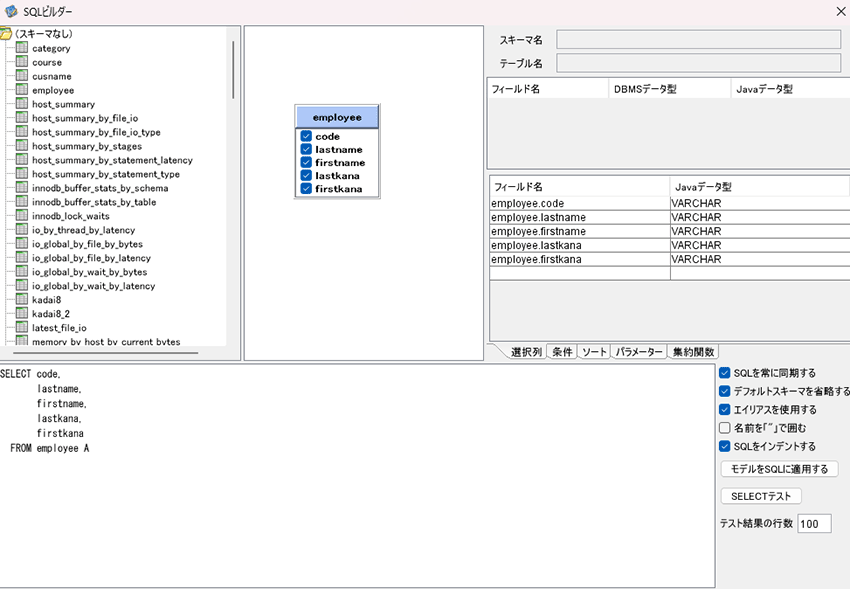
Task: Click the host_summary_by_file_io_type table icon
Action: point(22,132)
